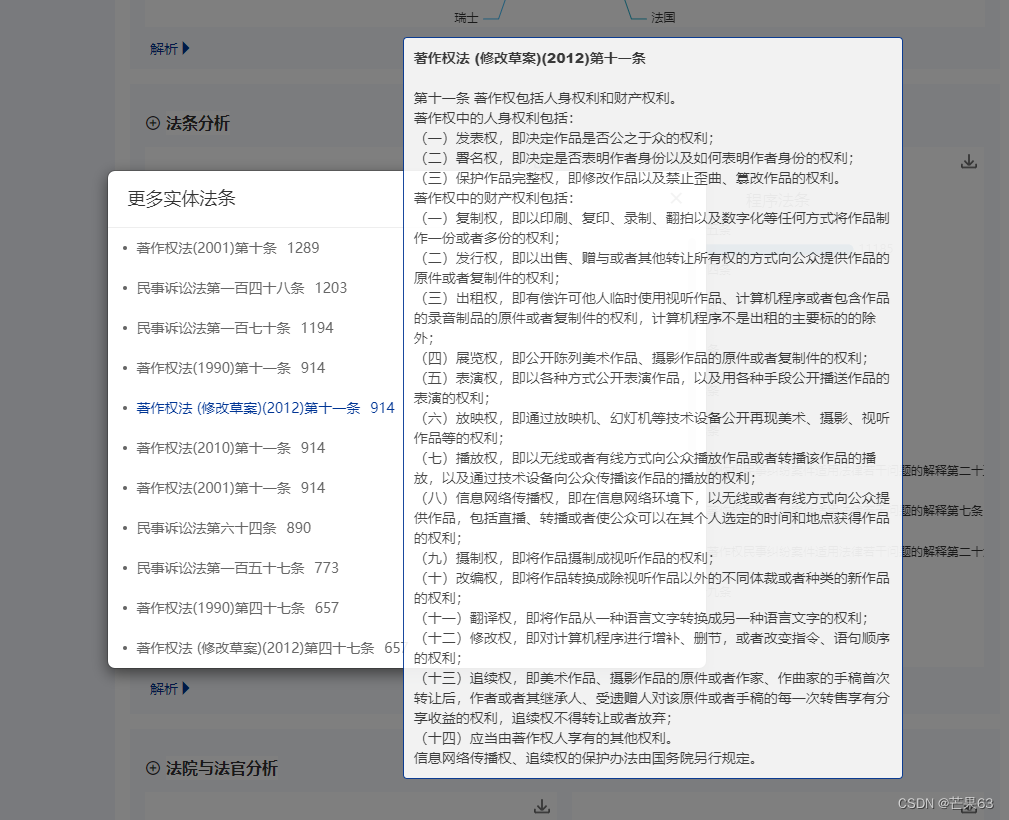Open 民事诉讼法第一百四十八条 1203 entry
Image resolution: width=1009 pixels, height=820 pixels.
[241, 288]
